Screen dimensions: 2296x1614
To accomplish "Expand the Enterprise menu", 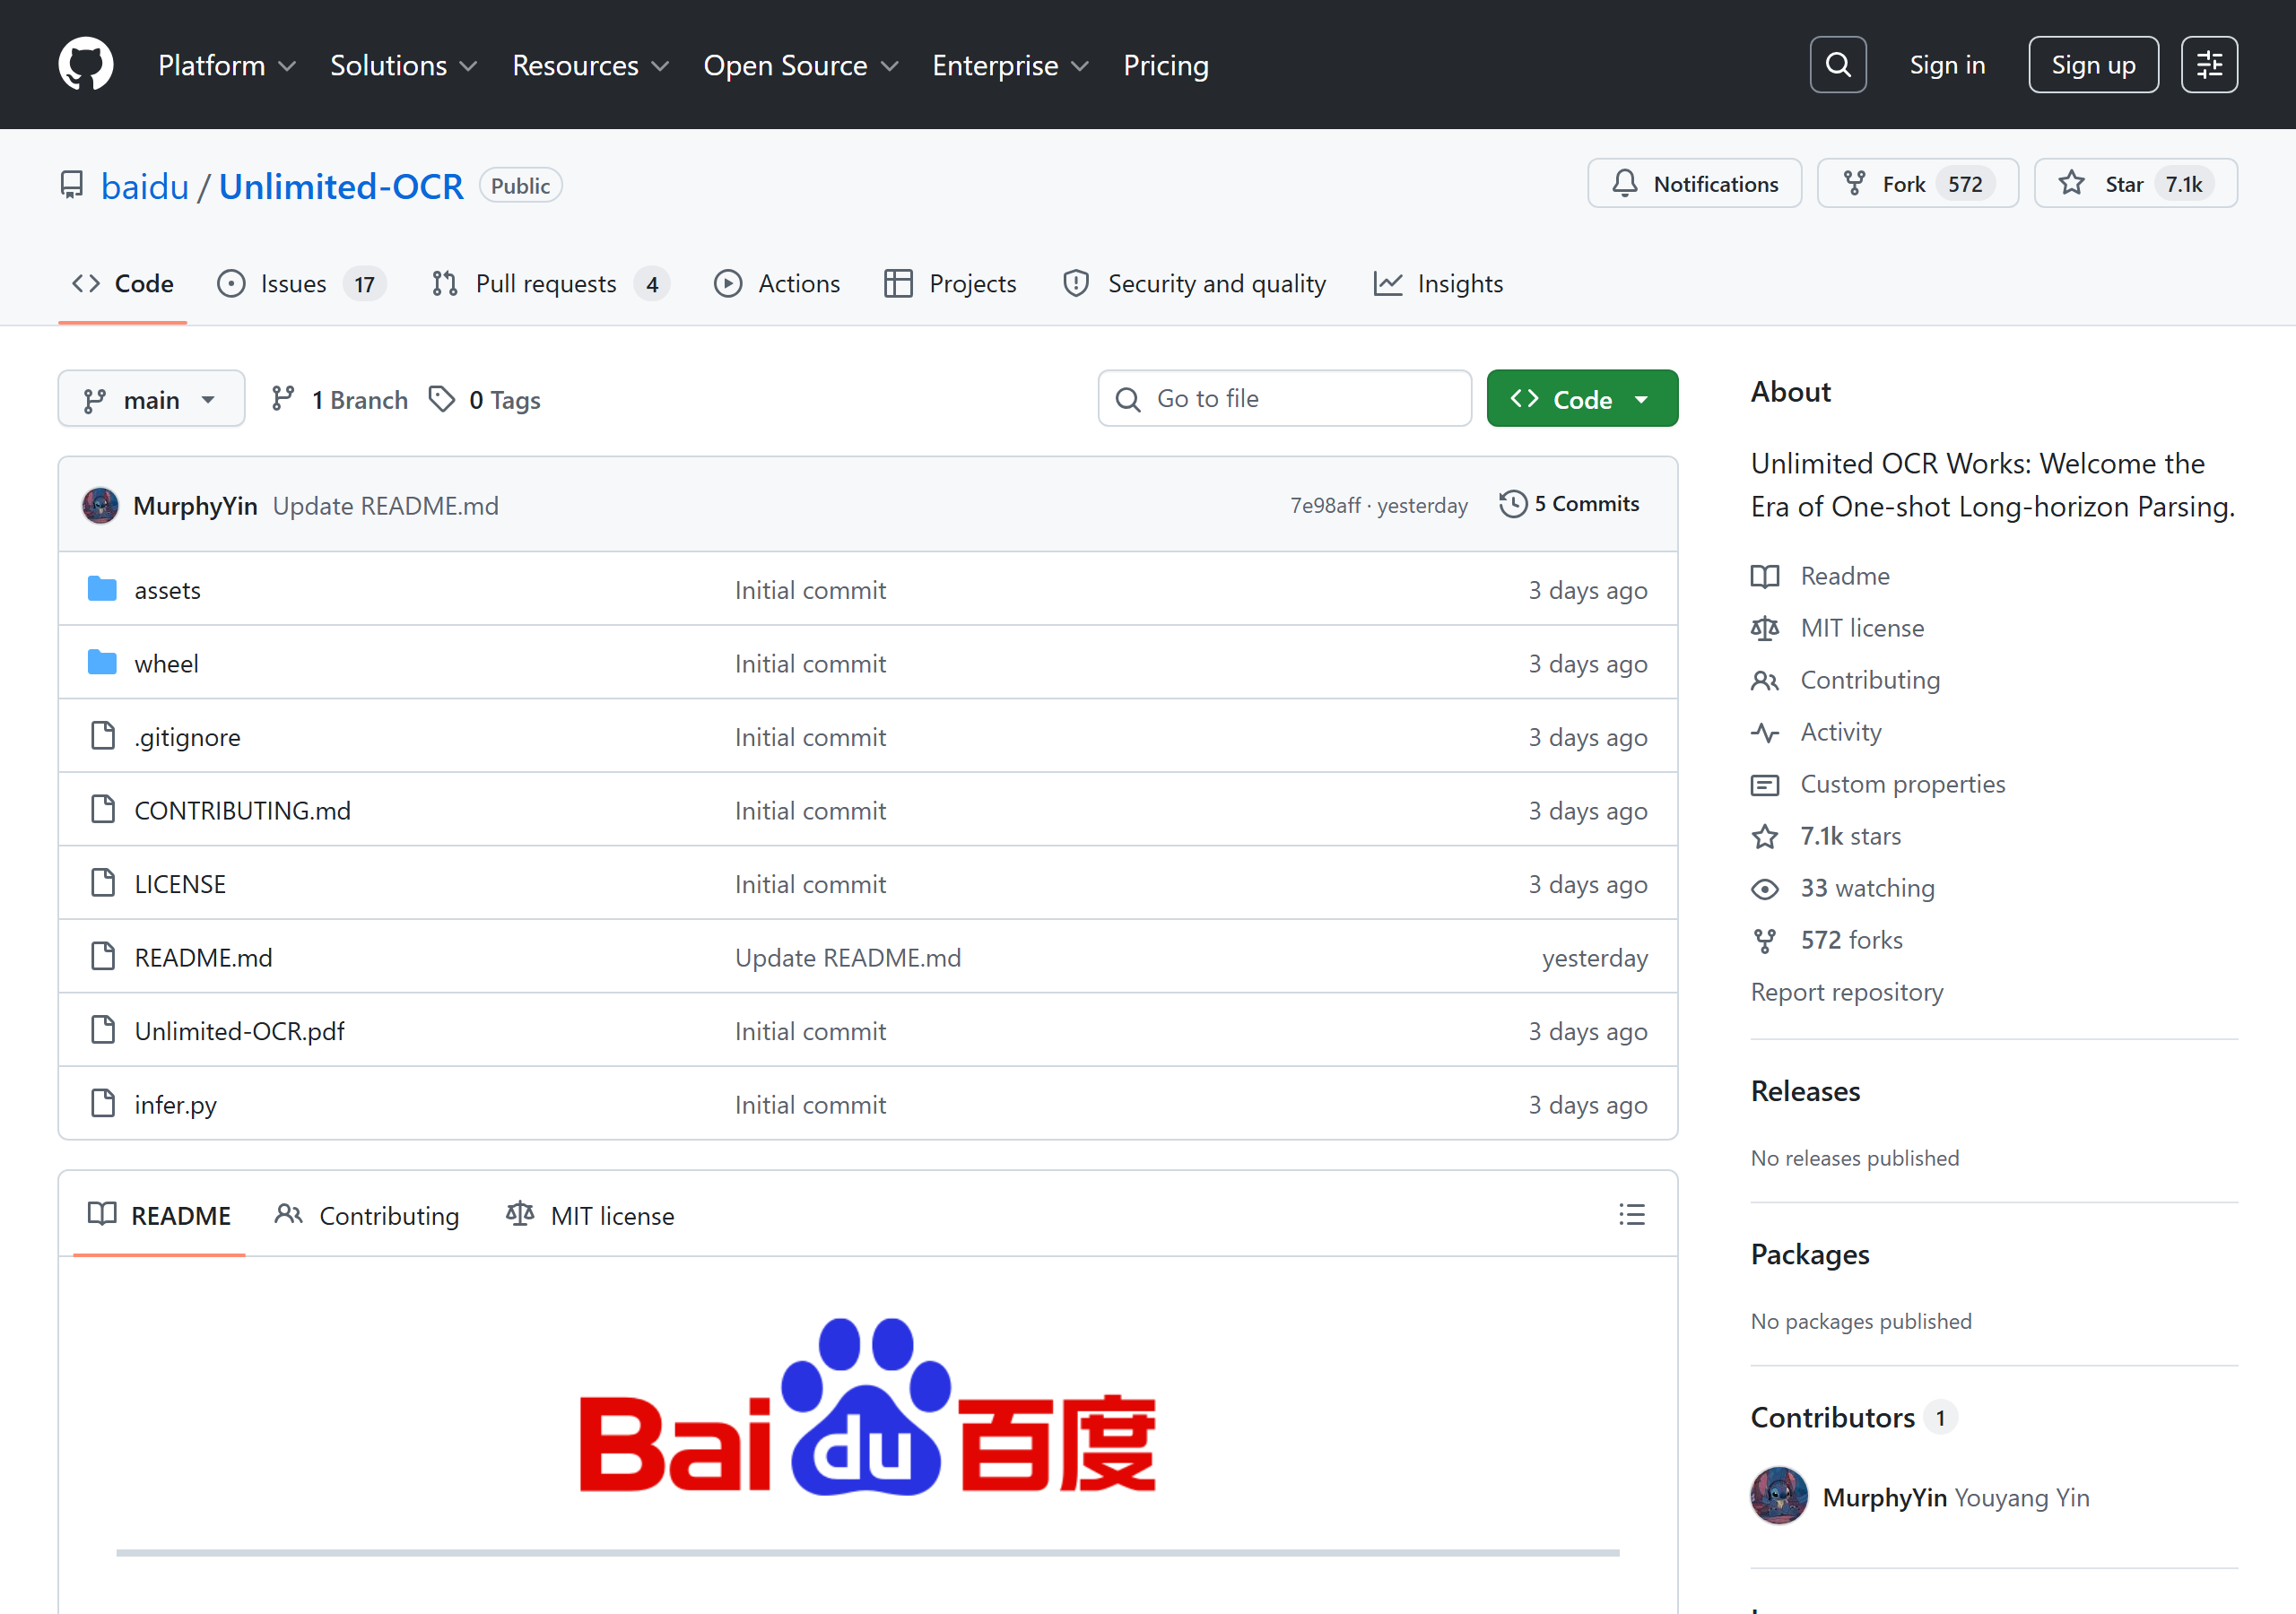I will [1010, 66].
